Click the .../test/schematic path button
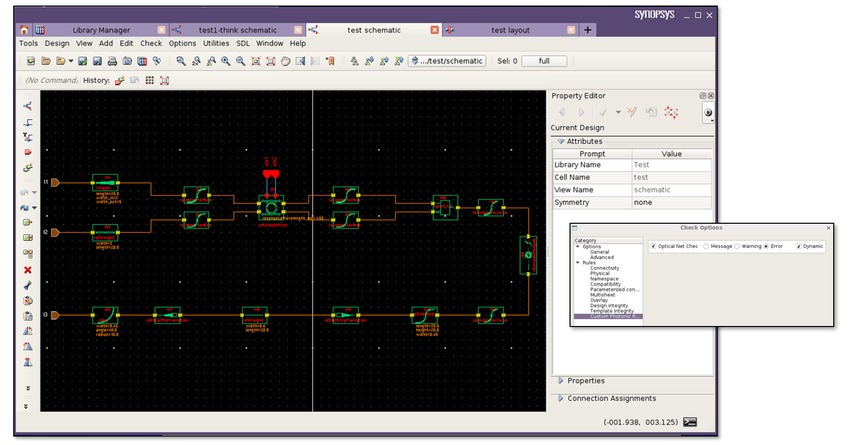850x445 pixels. (x=447, y=61)
